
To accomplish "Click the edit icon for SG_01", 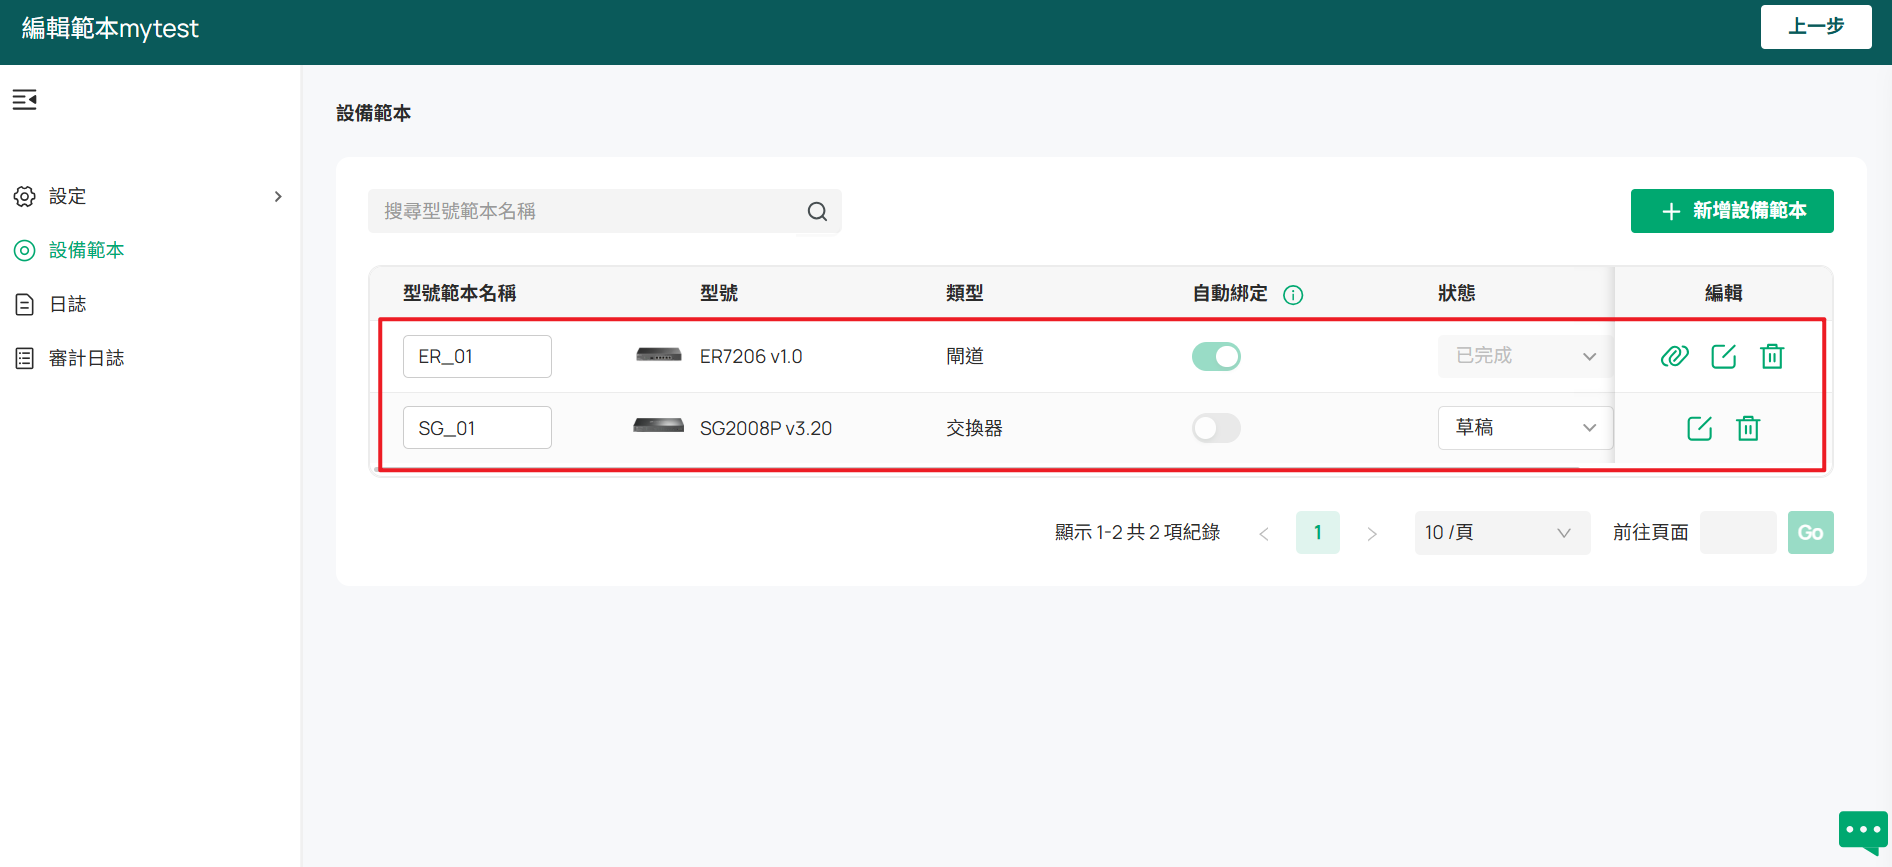I will pyautogui.click(x=1700, y=428).
